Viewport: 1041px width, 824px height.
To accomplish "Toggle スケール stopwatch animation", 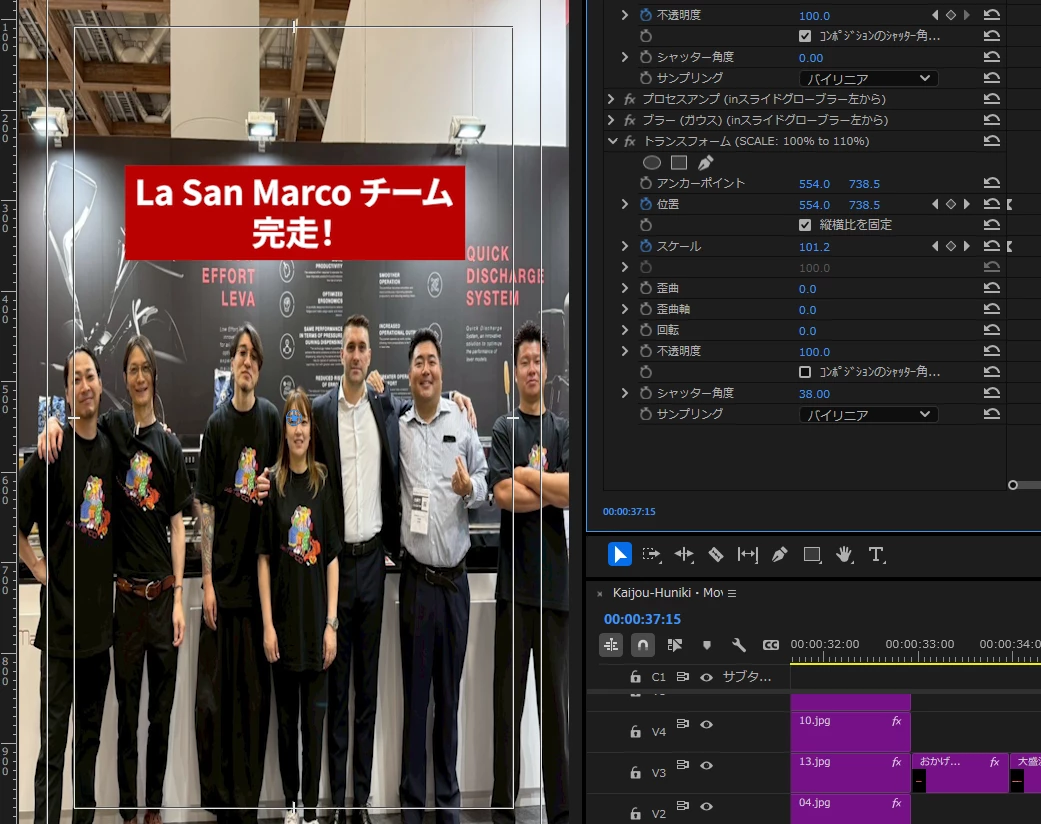I will pyautogui.click(x=645, y=246).
